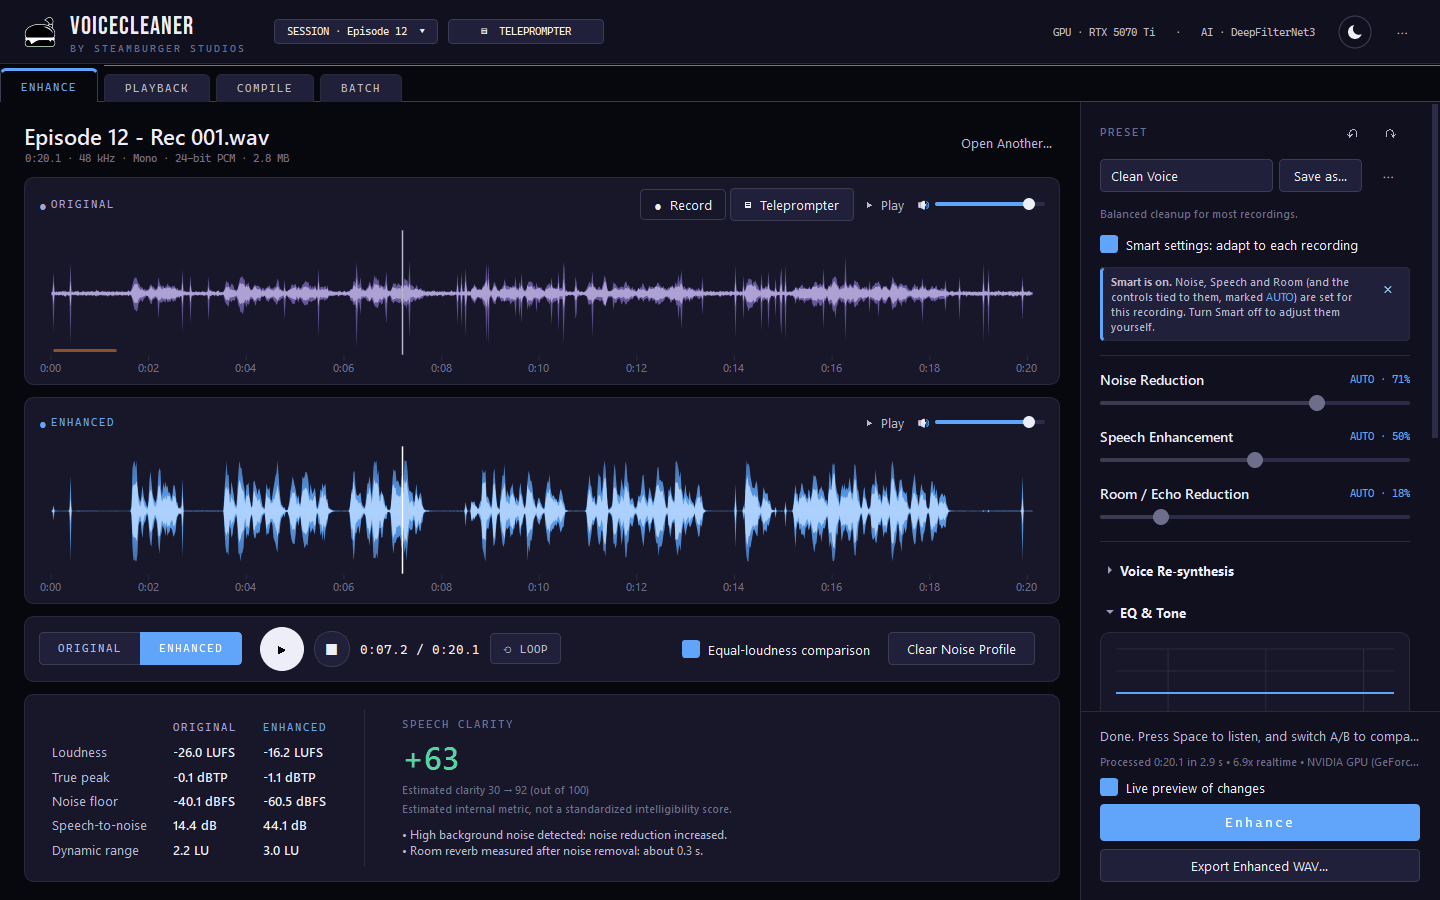Switch to the Playback tab
This screenshot has height=900, width=1440.
tap(157, 88)
